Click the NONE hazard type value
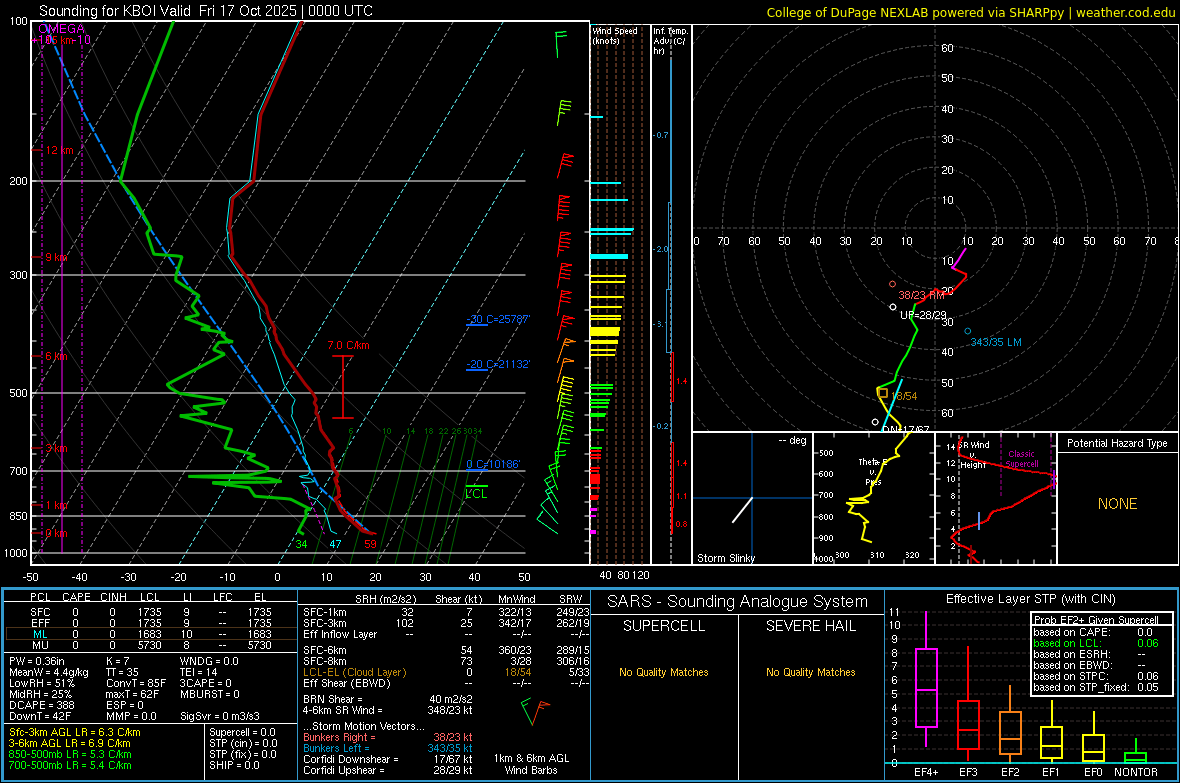Viewport: 1180px width, 783px height. 1117,504
